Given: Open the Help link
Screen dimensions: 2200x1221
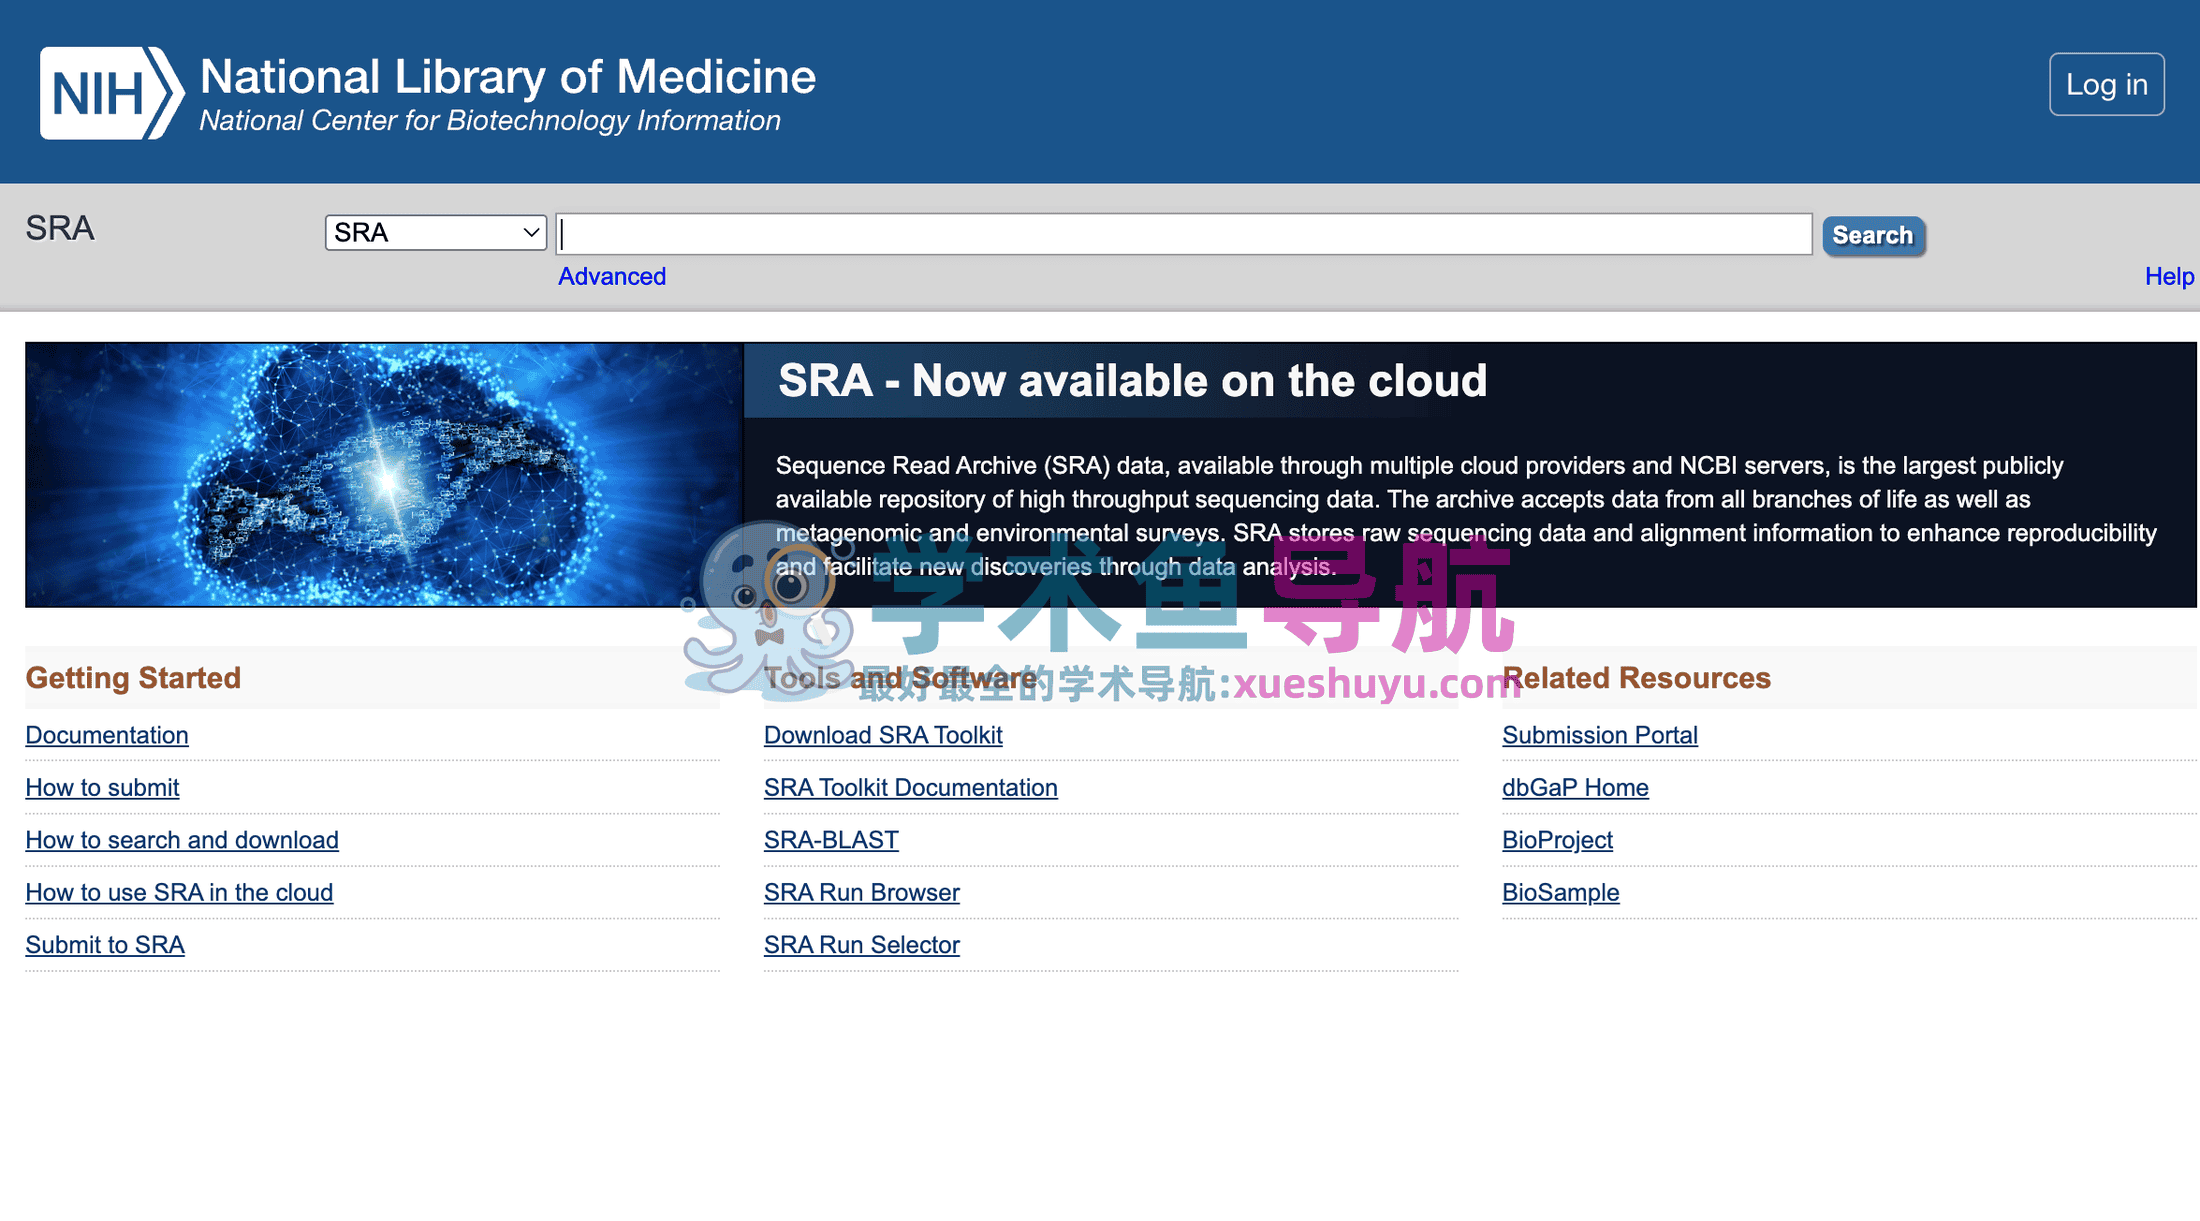Looking at the screenshot, I should [2168, 277].
